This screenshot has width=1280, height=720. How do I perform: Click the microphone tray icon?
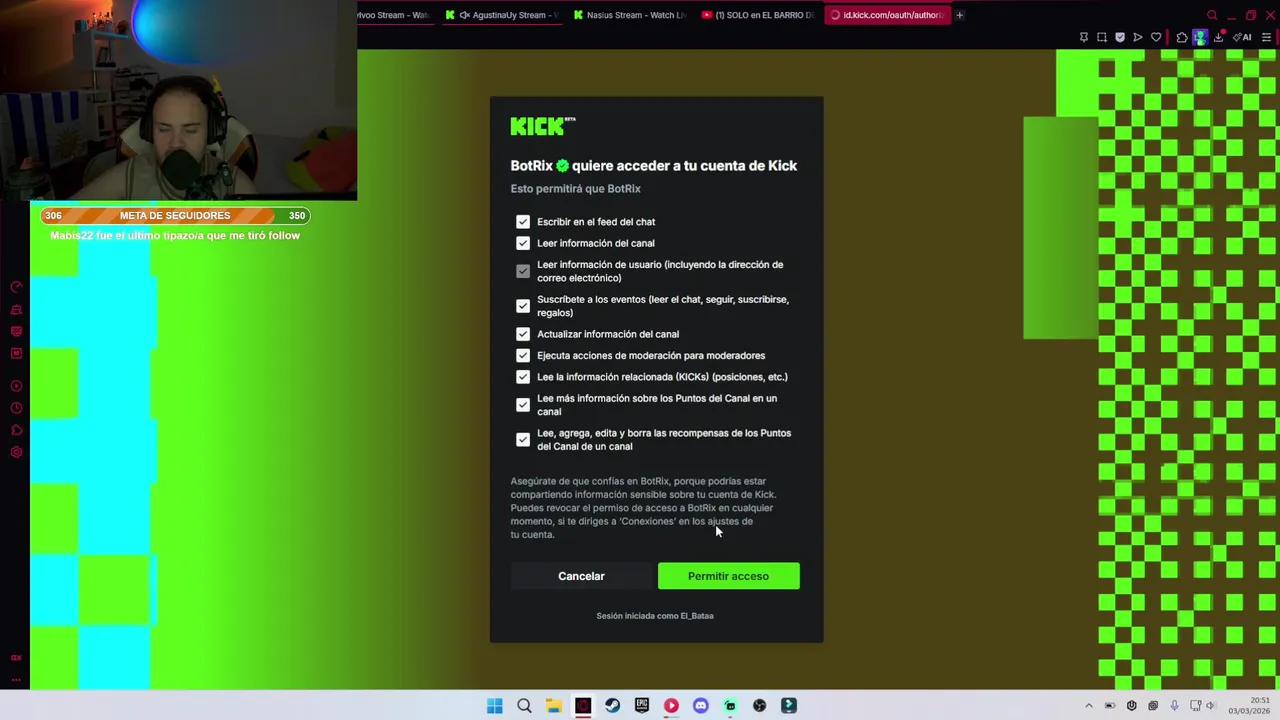[x=1174, y=706]
